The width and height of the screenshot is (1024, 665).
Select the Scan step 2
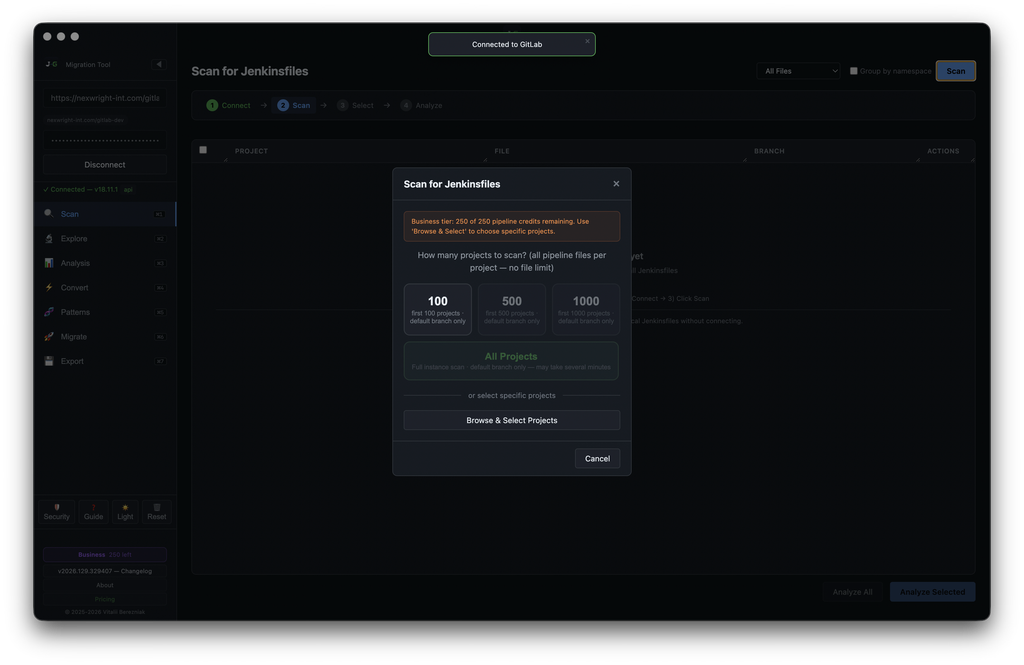294,105
